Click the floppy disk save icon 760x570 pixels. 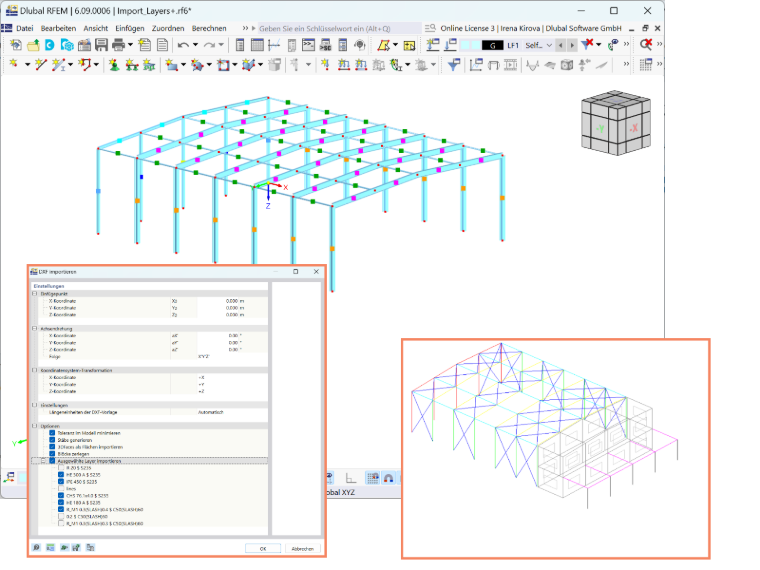coord(101,45)
